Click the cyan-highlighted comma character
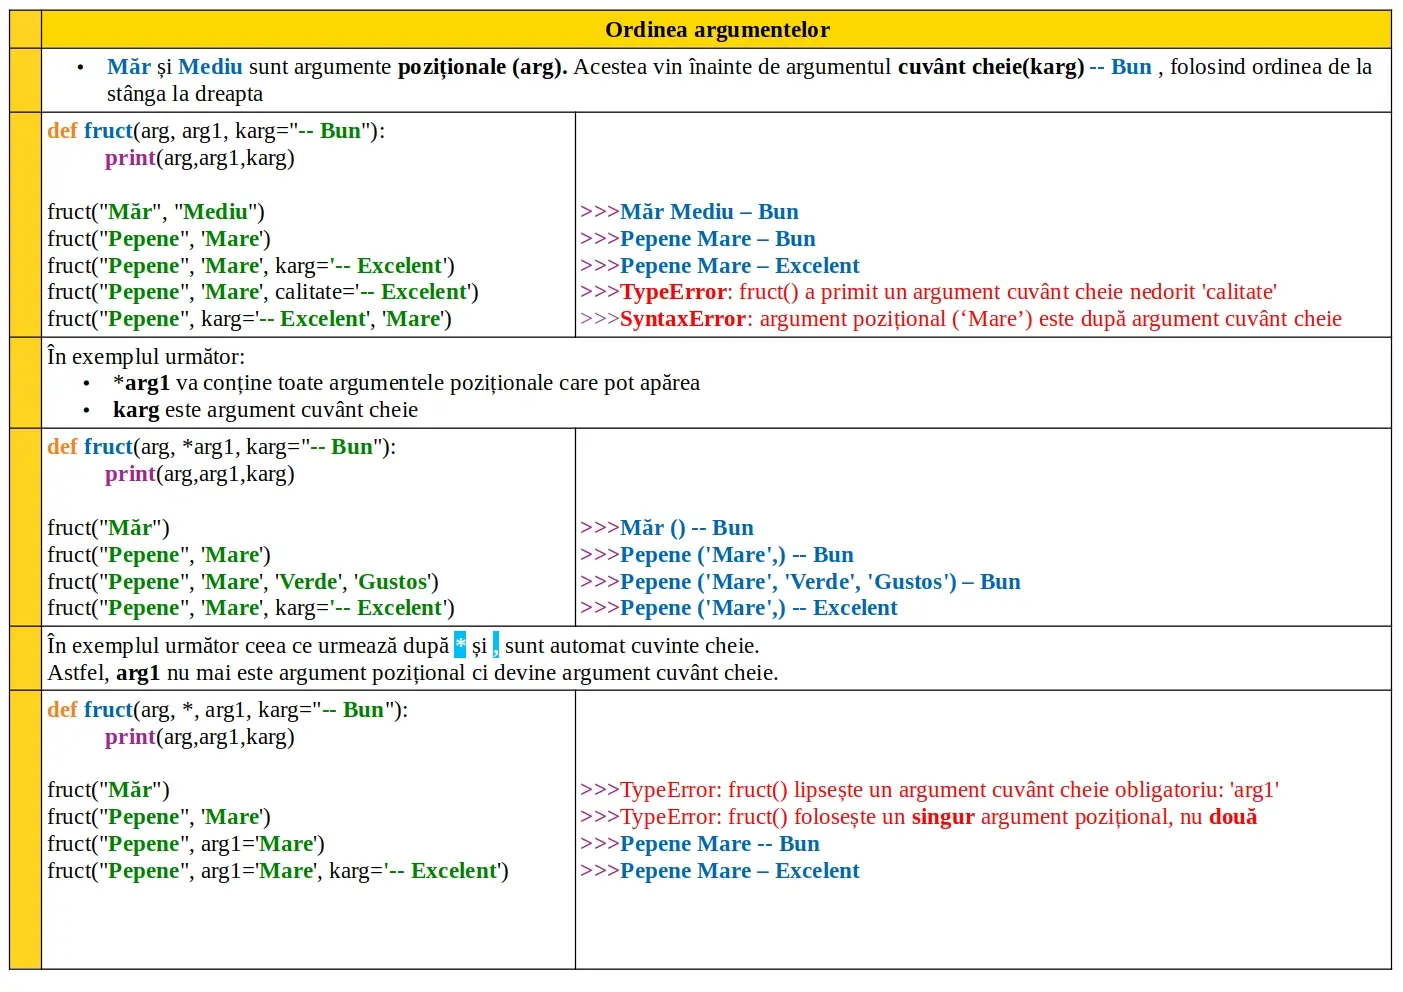This screenshot has width=1403, height=992. 495,646
